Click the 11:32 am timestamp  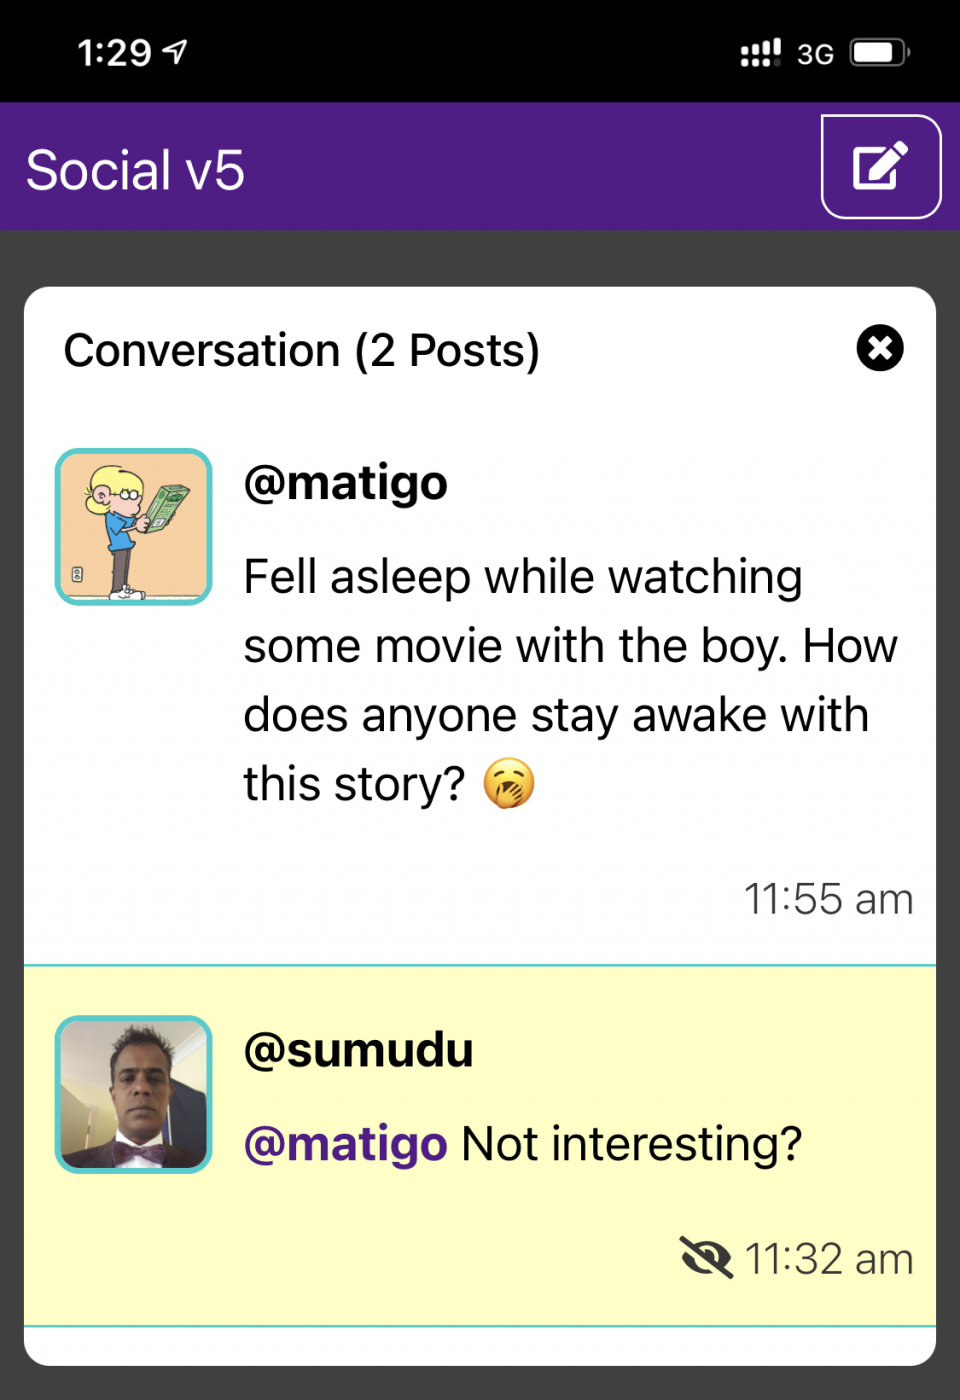coord(829,1259)
